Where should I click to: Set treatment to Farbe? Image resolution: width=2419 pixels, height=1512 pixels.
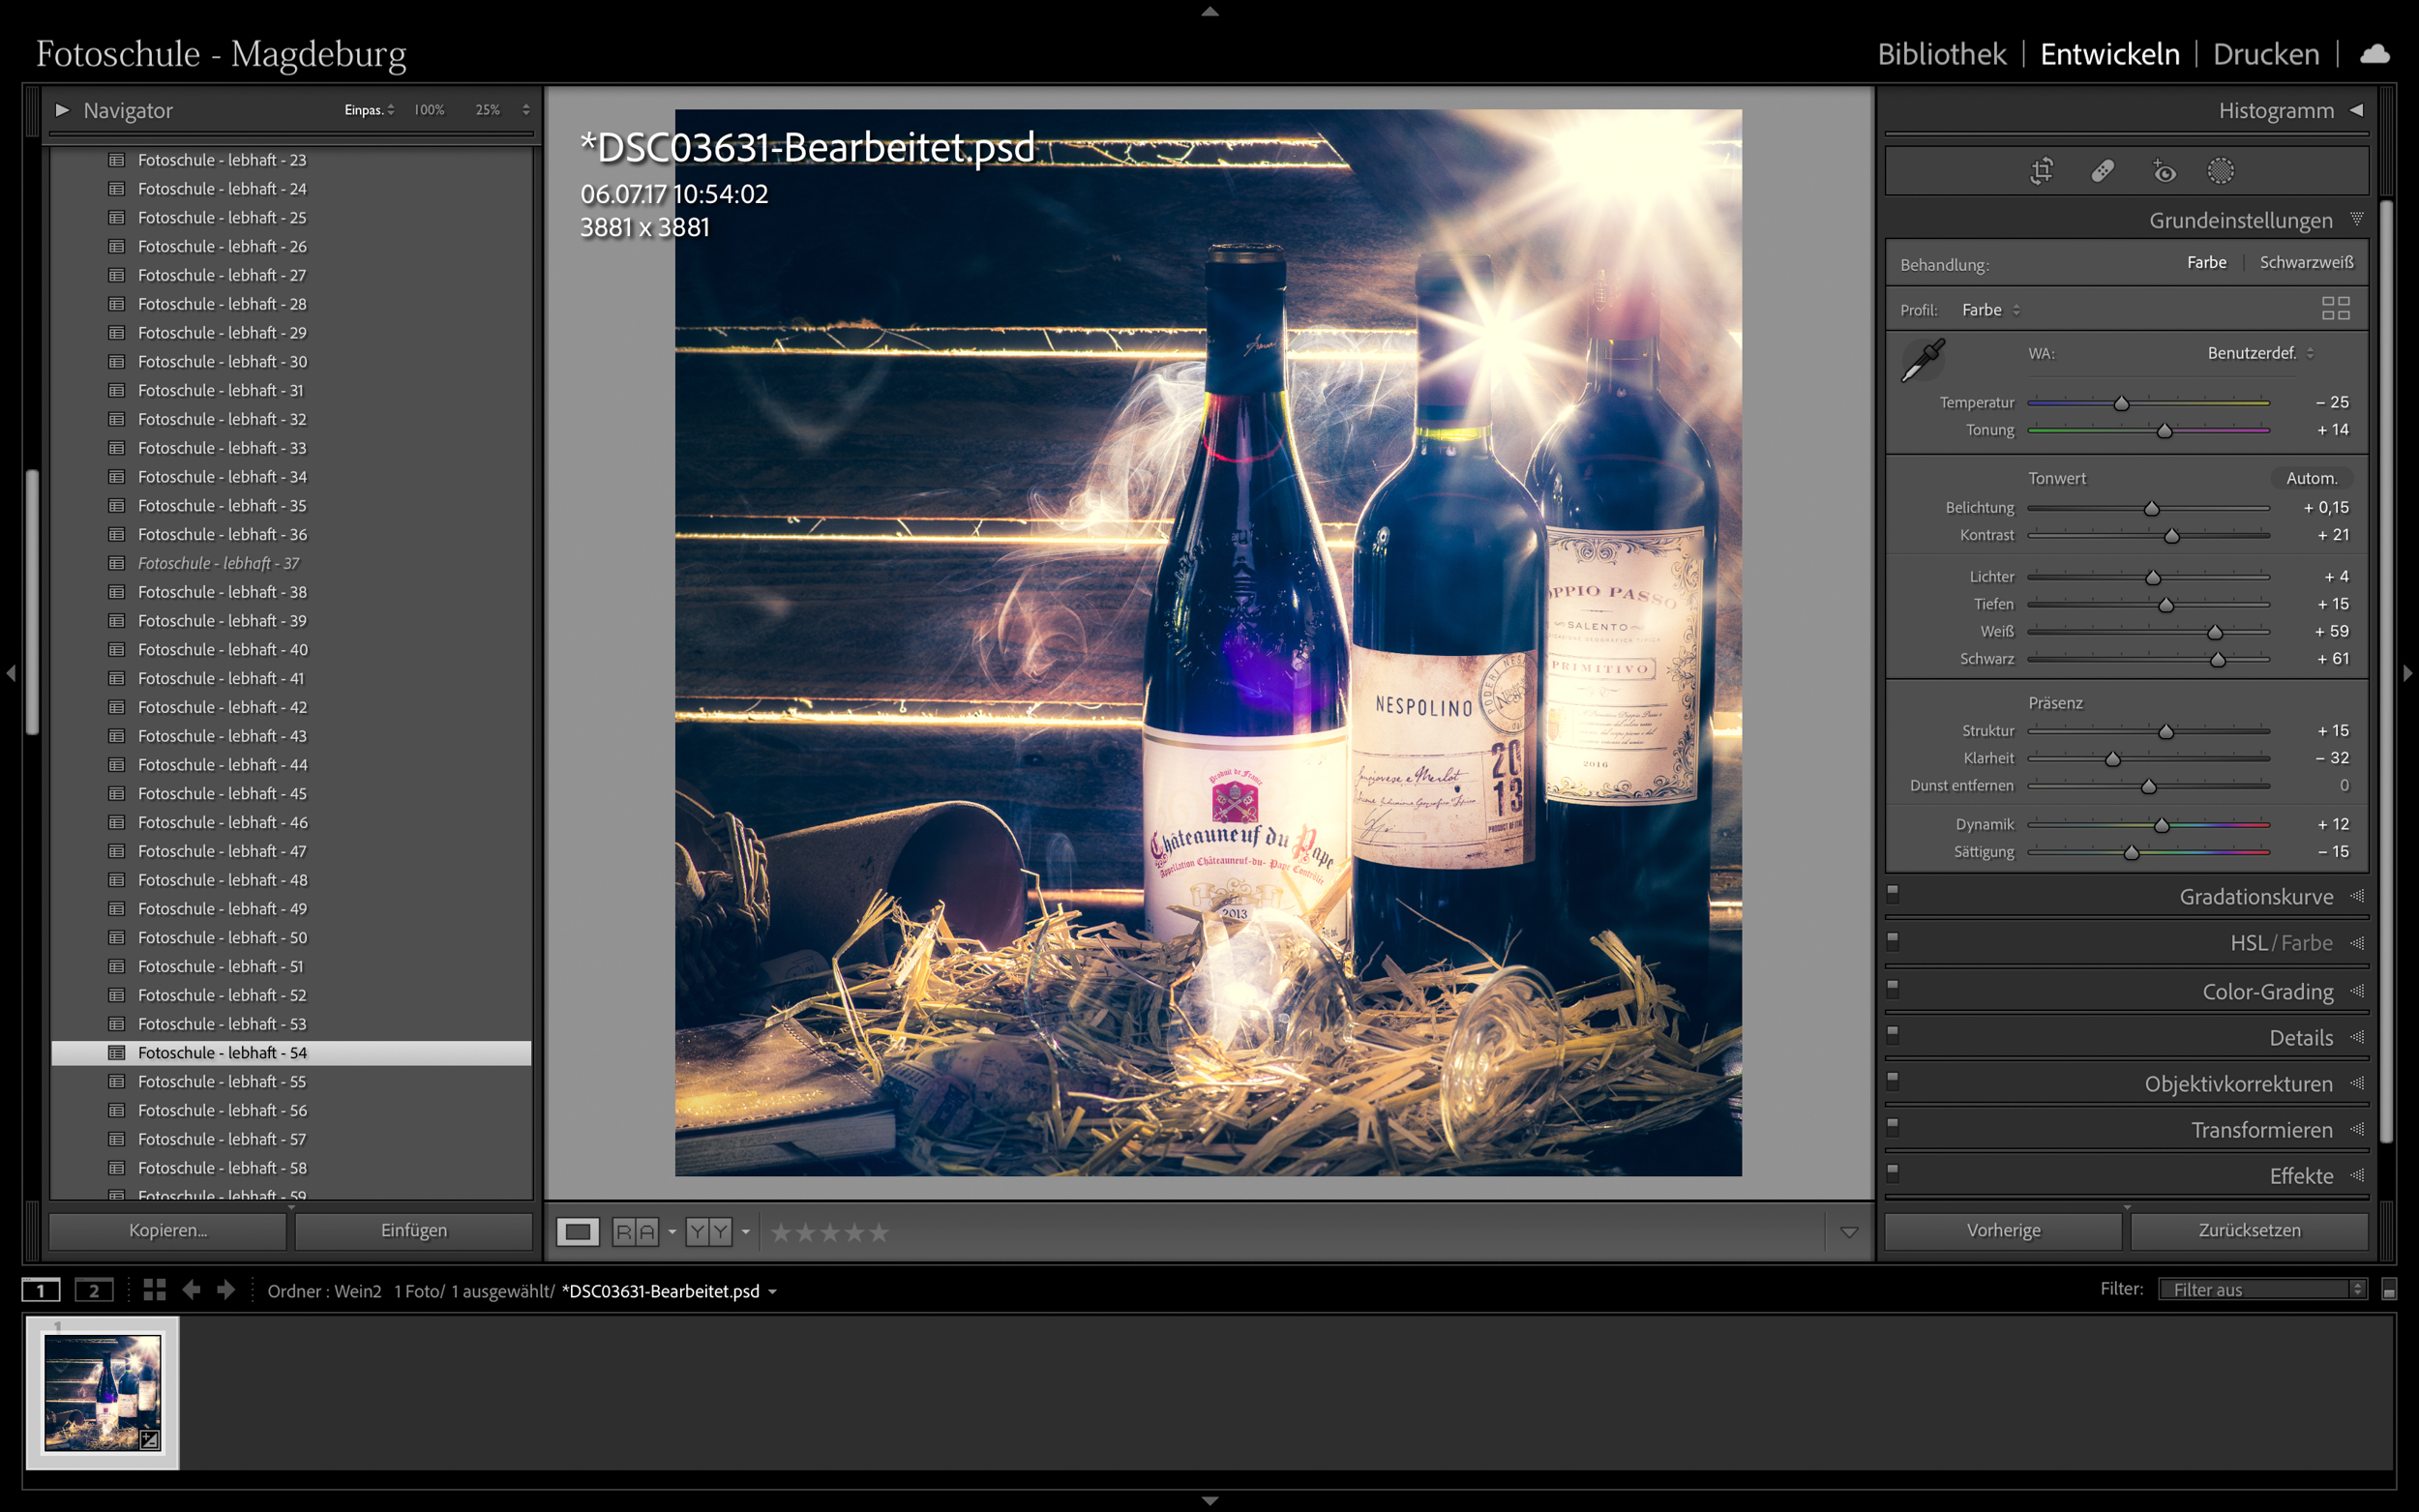click(2206, 262)
